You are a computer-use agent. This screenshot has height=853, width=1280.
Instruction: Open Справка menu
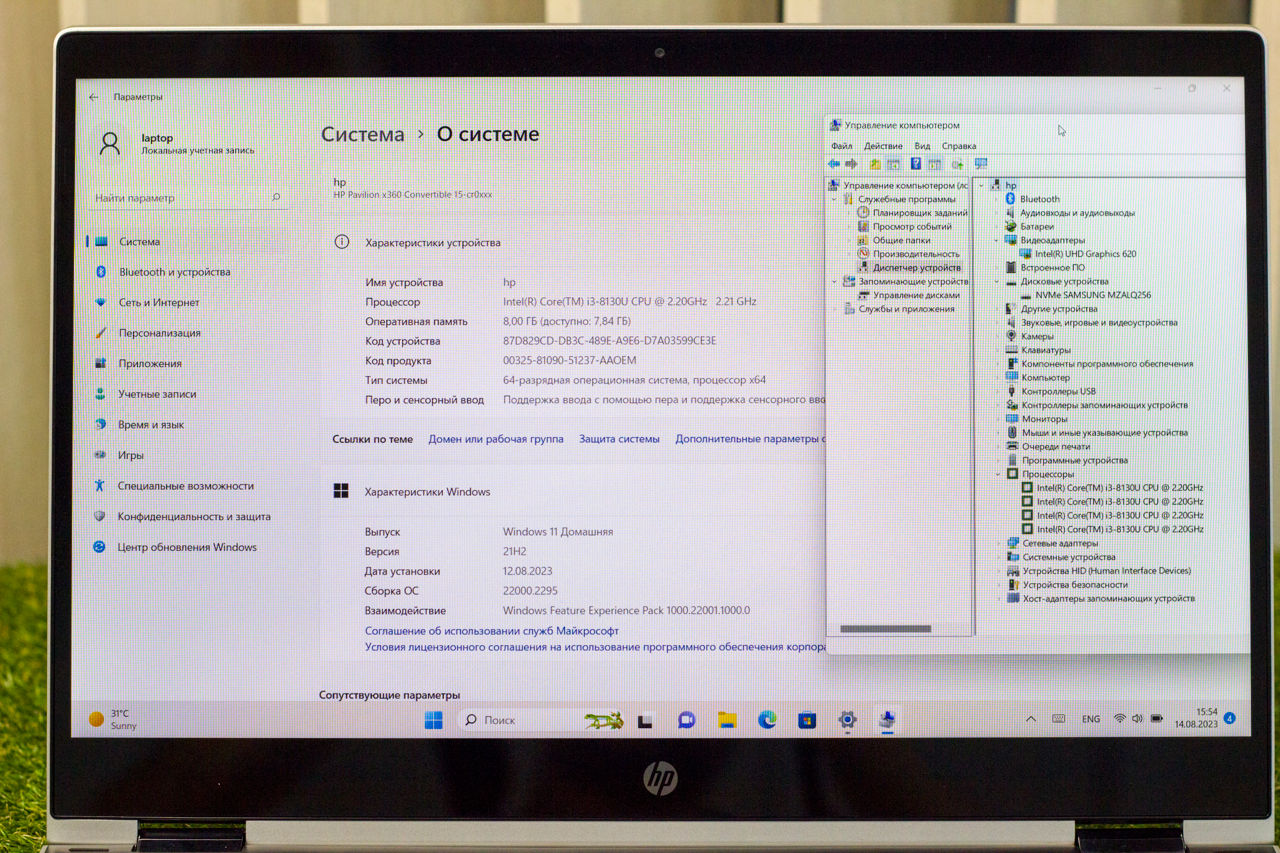click(x=959, y=146)
